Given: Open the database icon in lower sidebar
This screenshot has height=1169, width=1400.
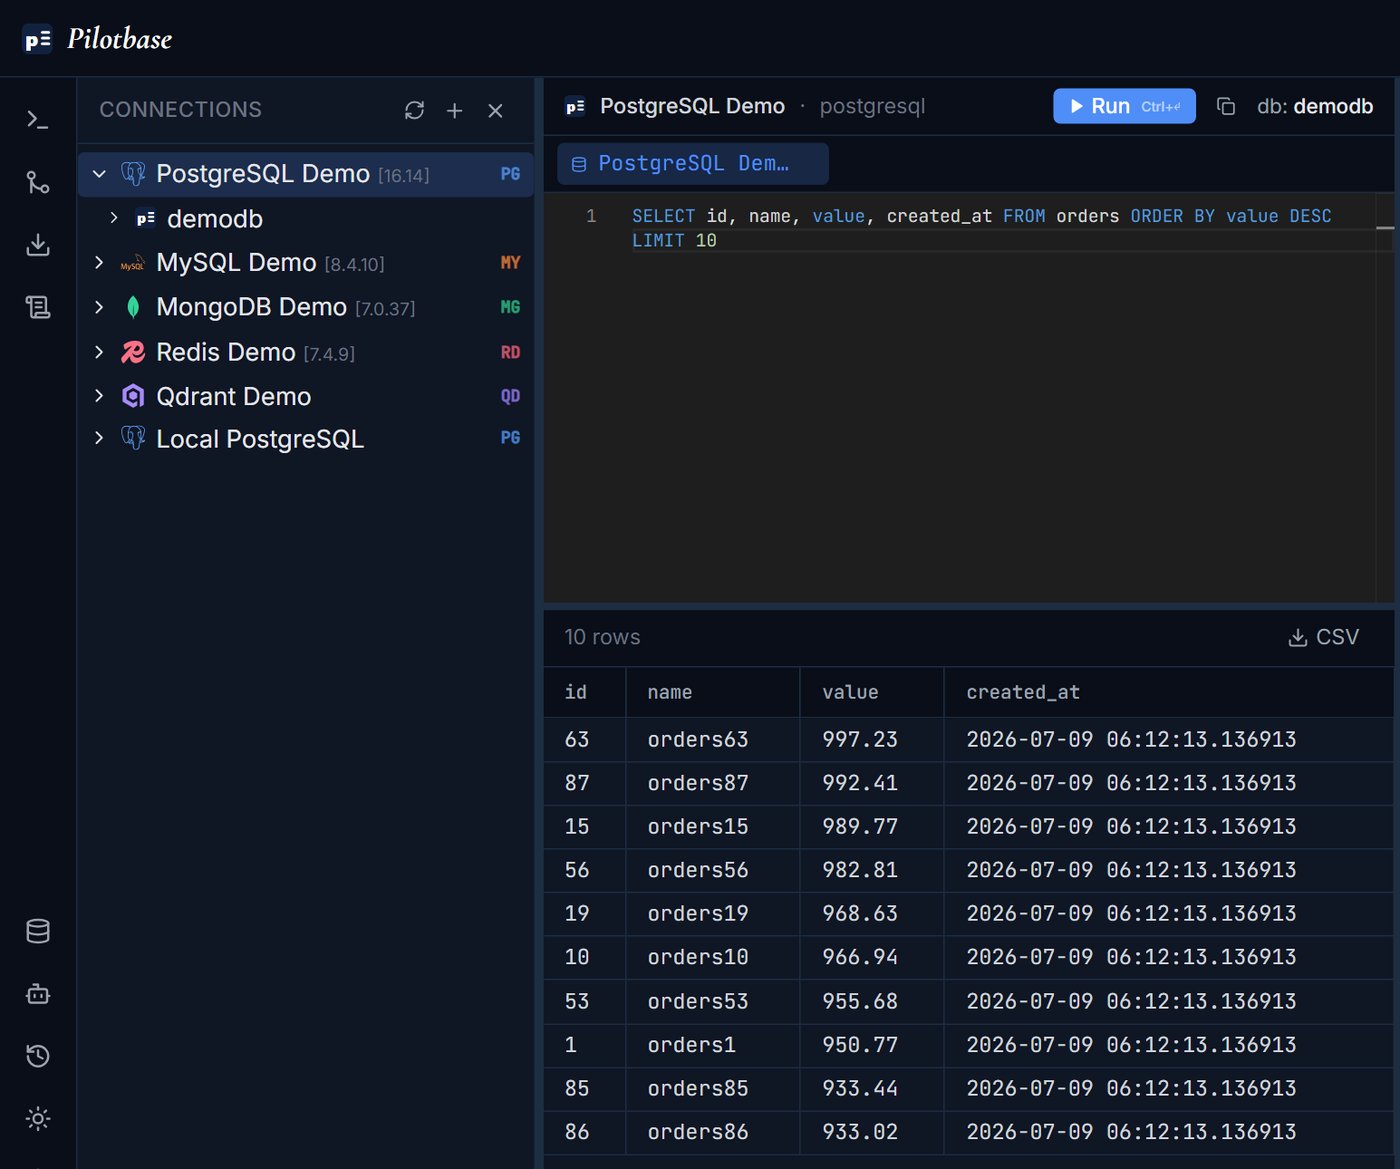Looking at the screenshot, I should coord(38,932).
